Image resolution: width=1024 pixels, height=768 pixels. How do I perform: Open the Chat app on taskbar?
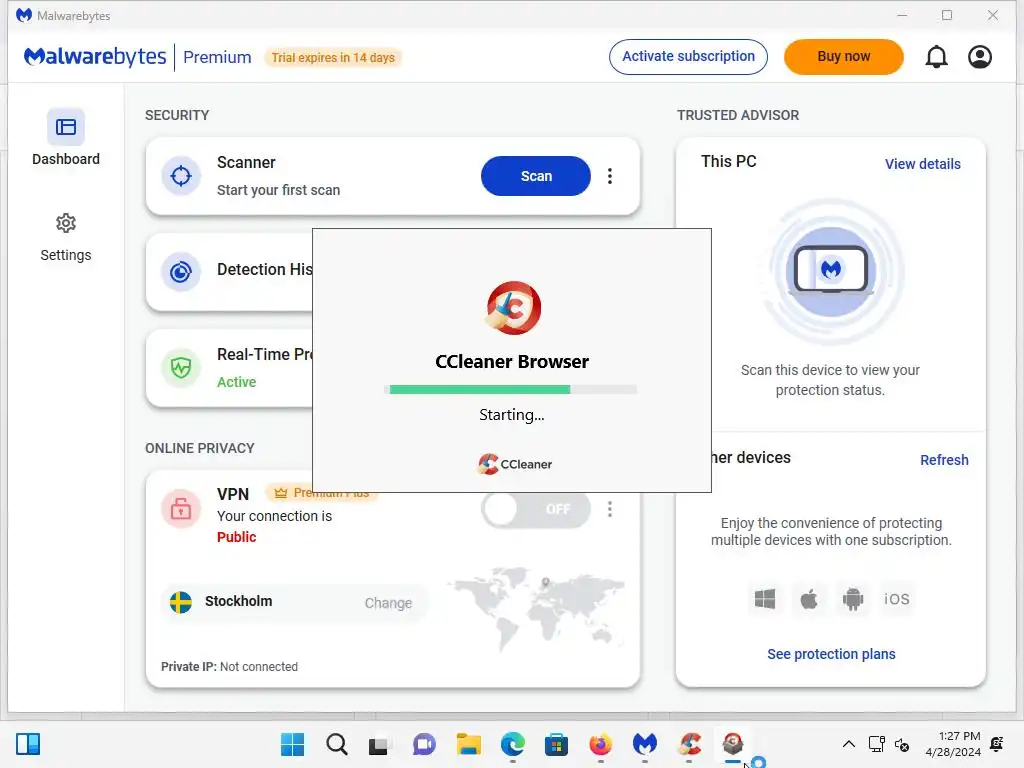[x=424, y=744]
